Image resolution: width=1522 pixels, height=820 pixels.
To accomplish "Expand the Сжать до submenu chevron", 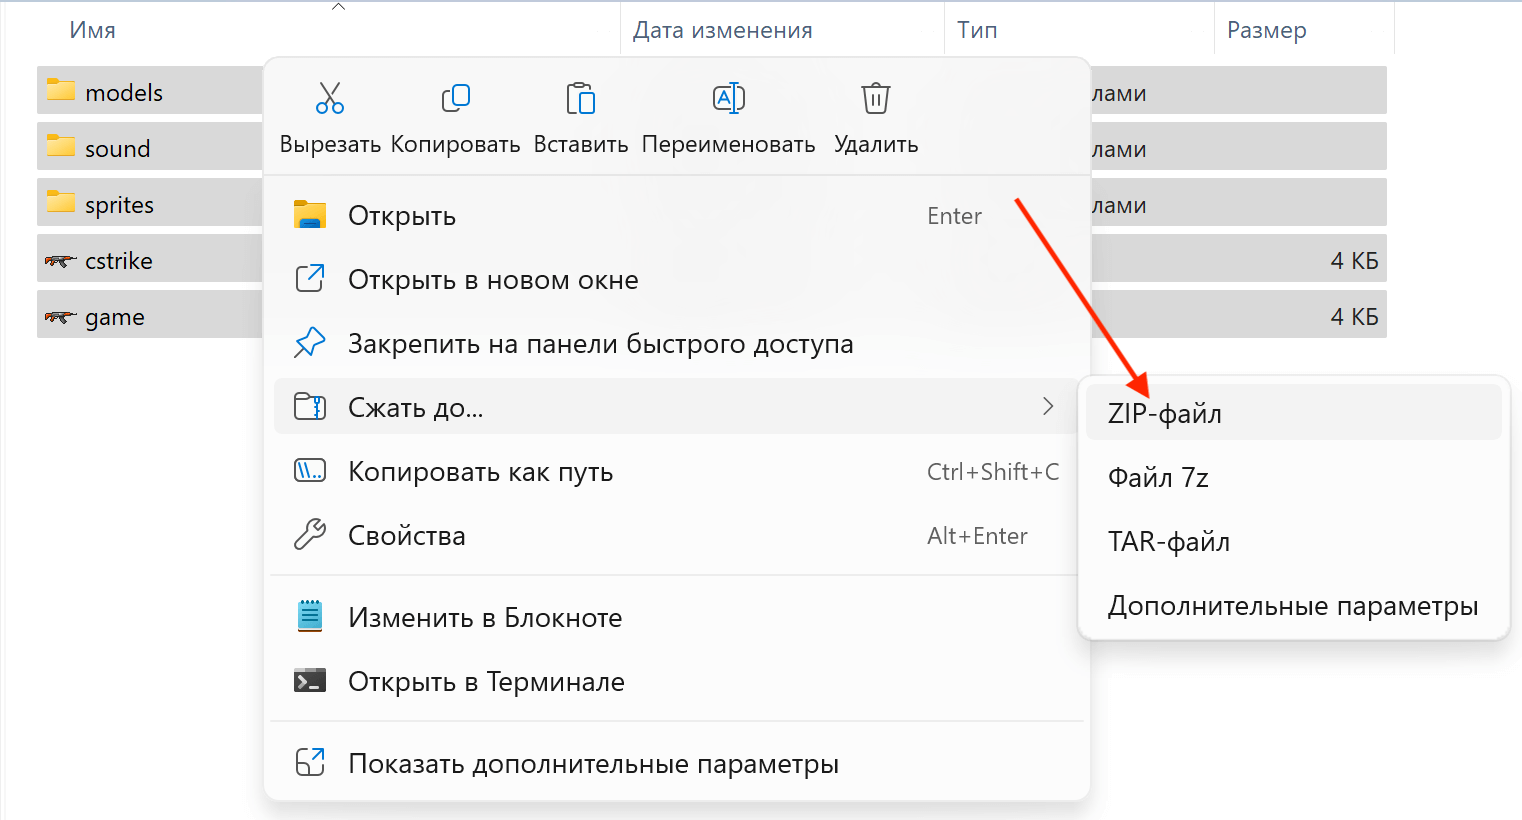I will click(1048, 407).
